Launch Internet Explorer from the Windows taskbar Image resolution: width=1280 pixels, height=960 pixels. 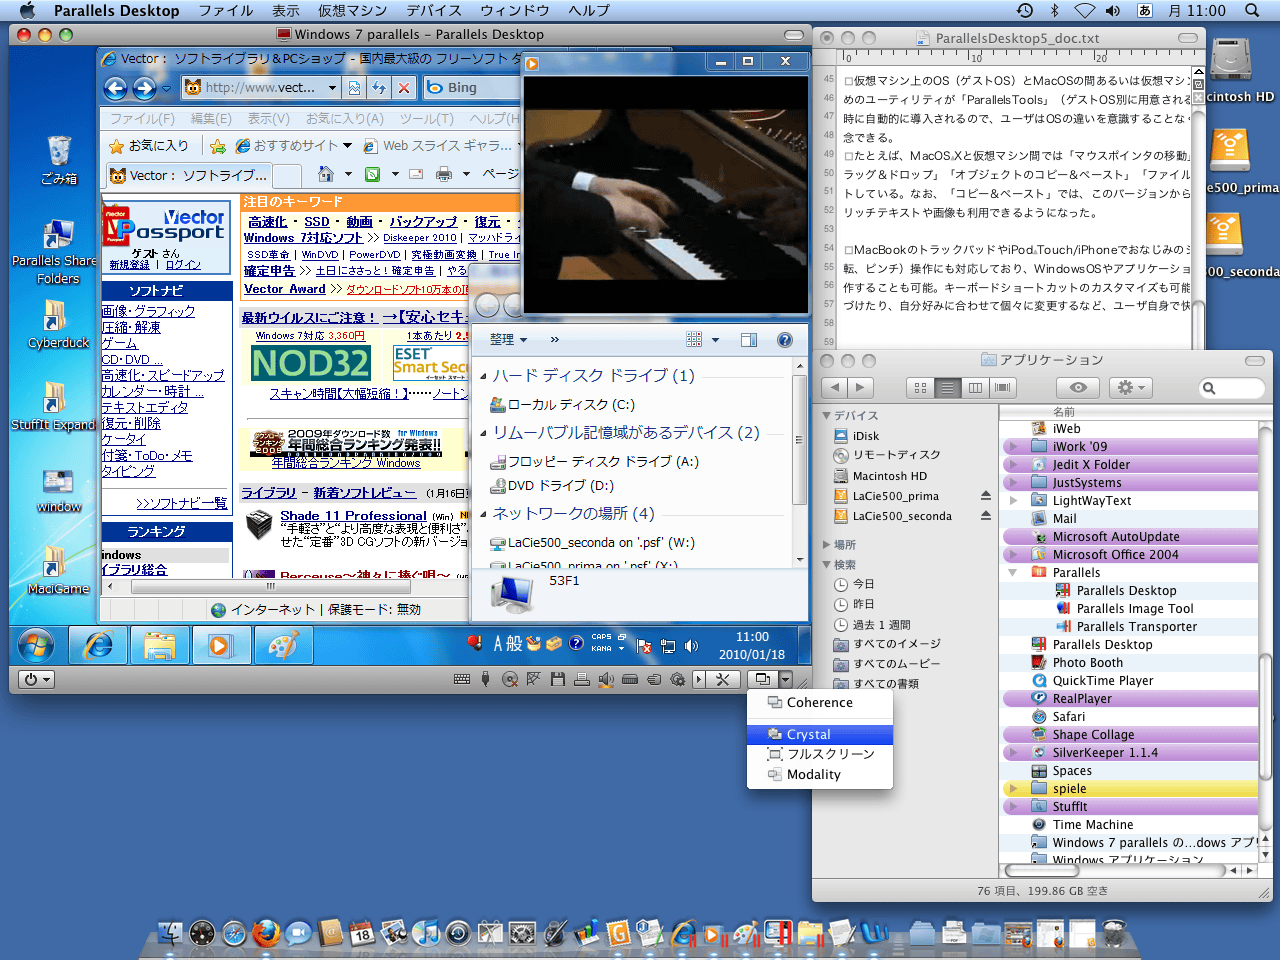[98, 646]
